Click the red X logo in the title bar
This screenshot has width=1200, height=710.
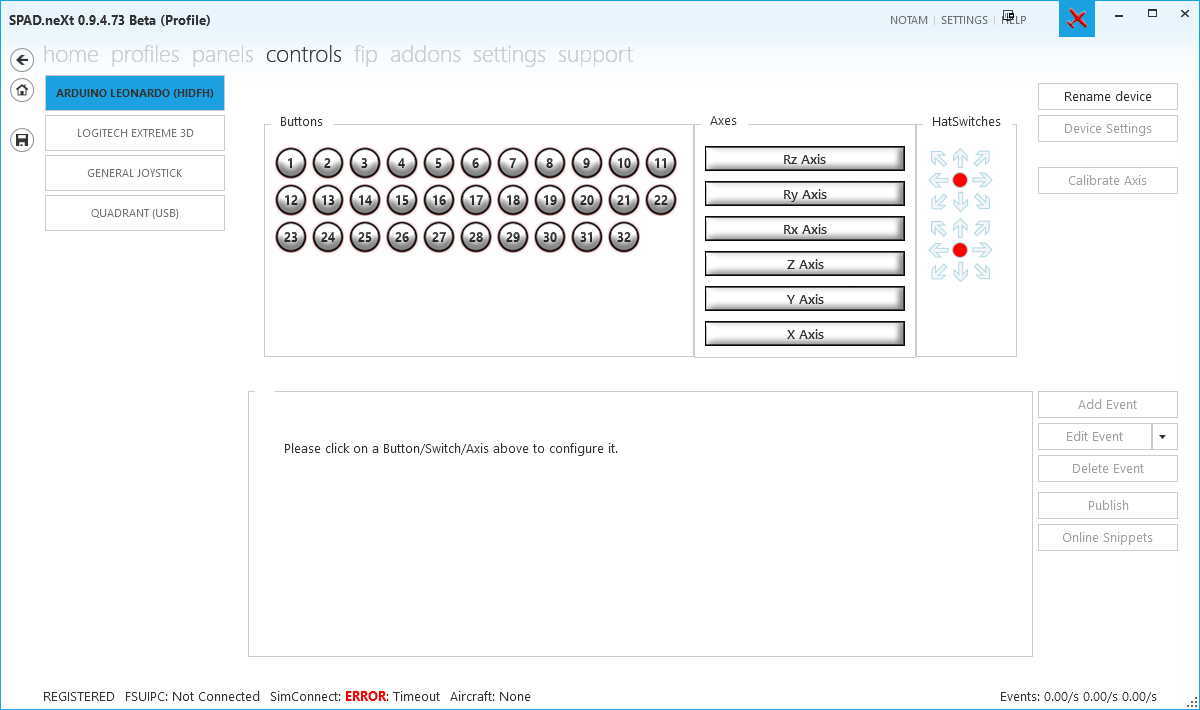1077,19
